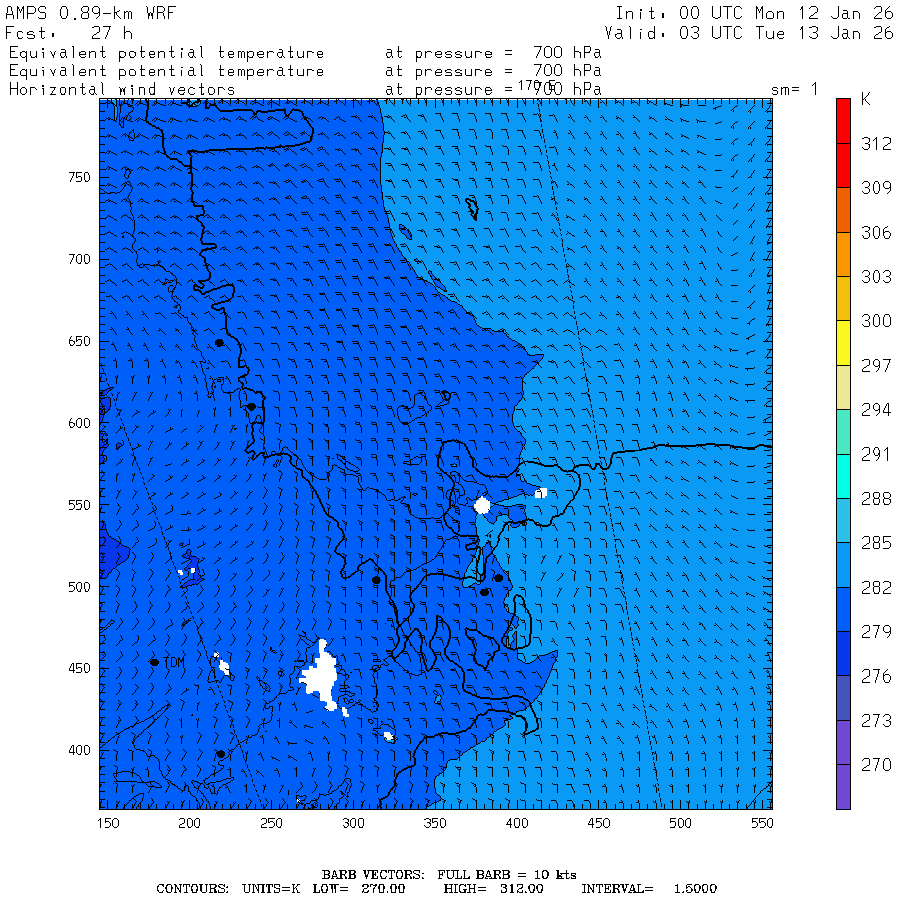This screenshot has width=900, height=900.
Task: Click the 300 colorbar value
Action: click(876, 321)
